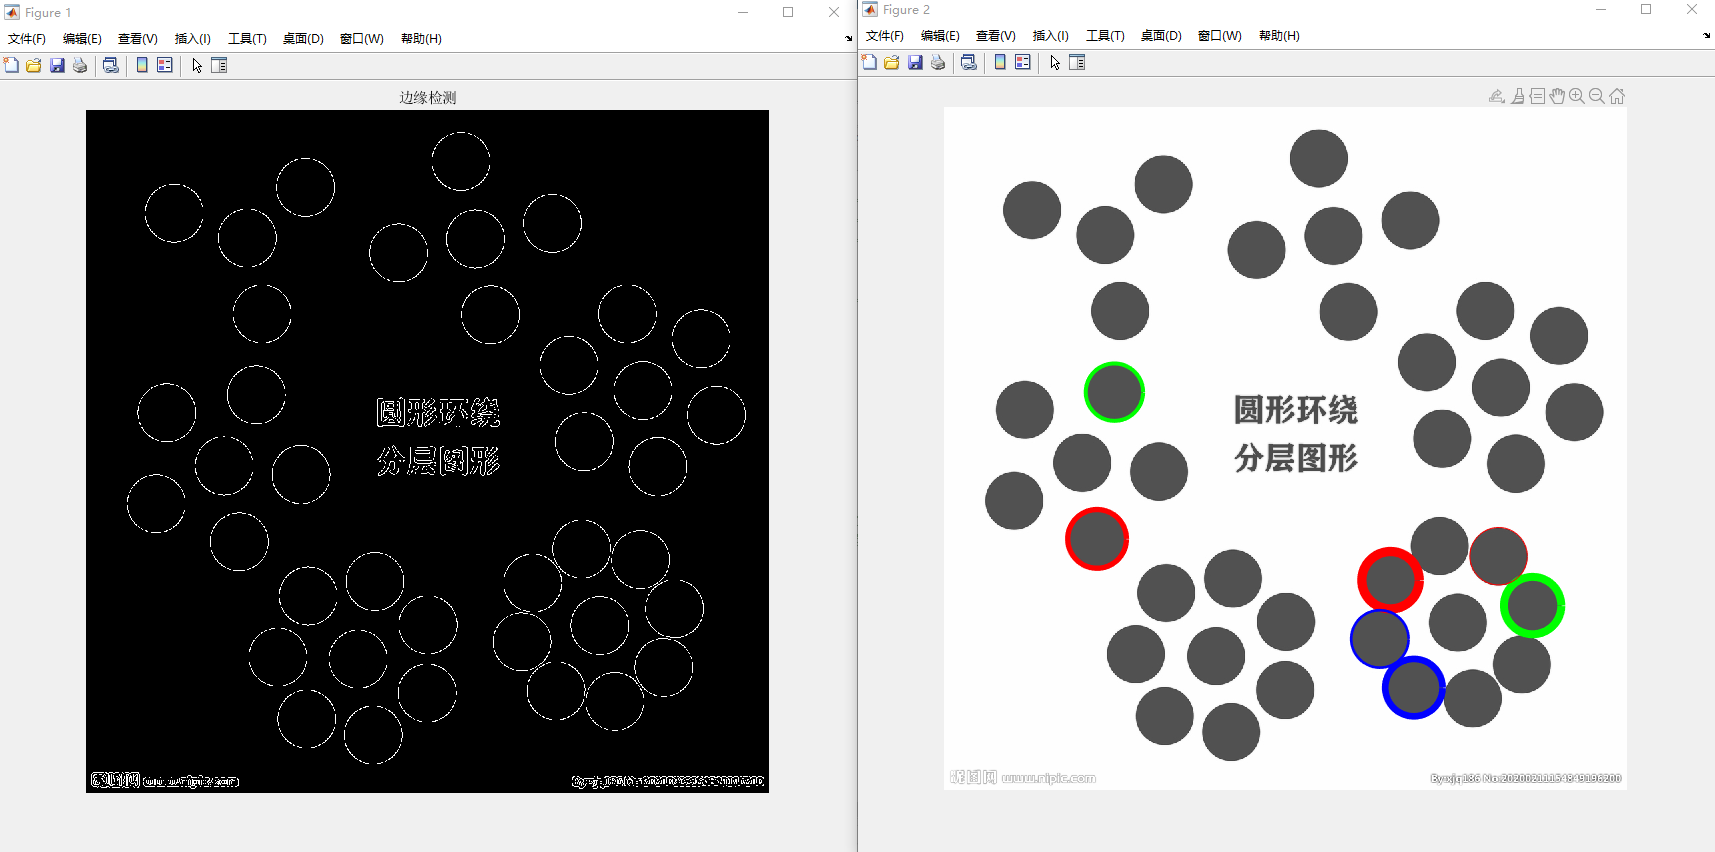This screenshot has width=1715, height=852.
Task: Click Link Plot icon in Figure 2 toolbar
Action: (x=969, y=62)
